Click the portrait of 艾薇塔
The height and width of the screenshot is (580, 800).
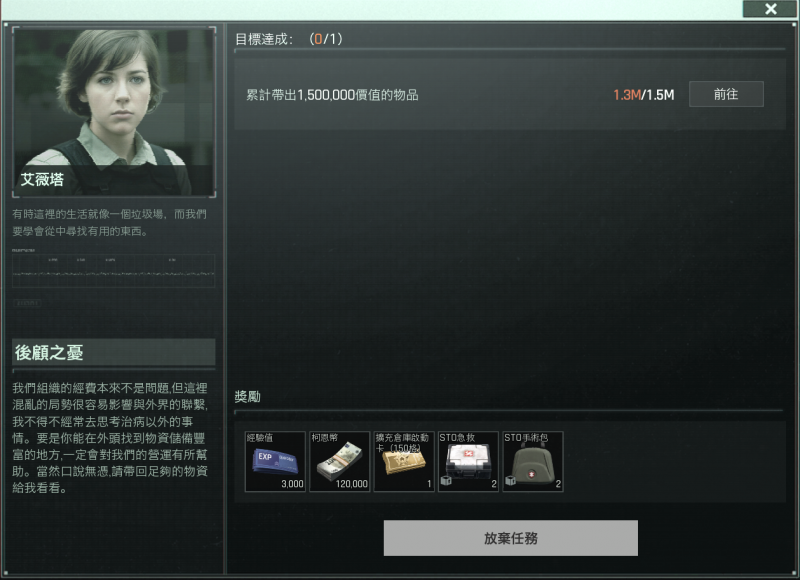point(114,112)
